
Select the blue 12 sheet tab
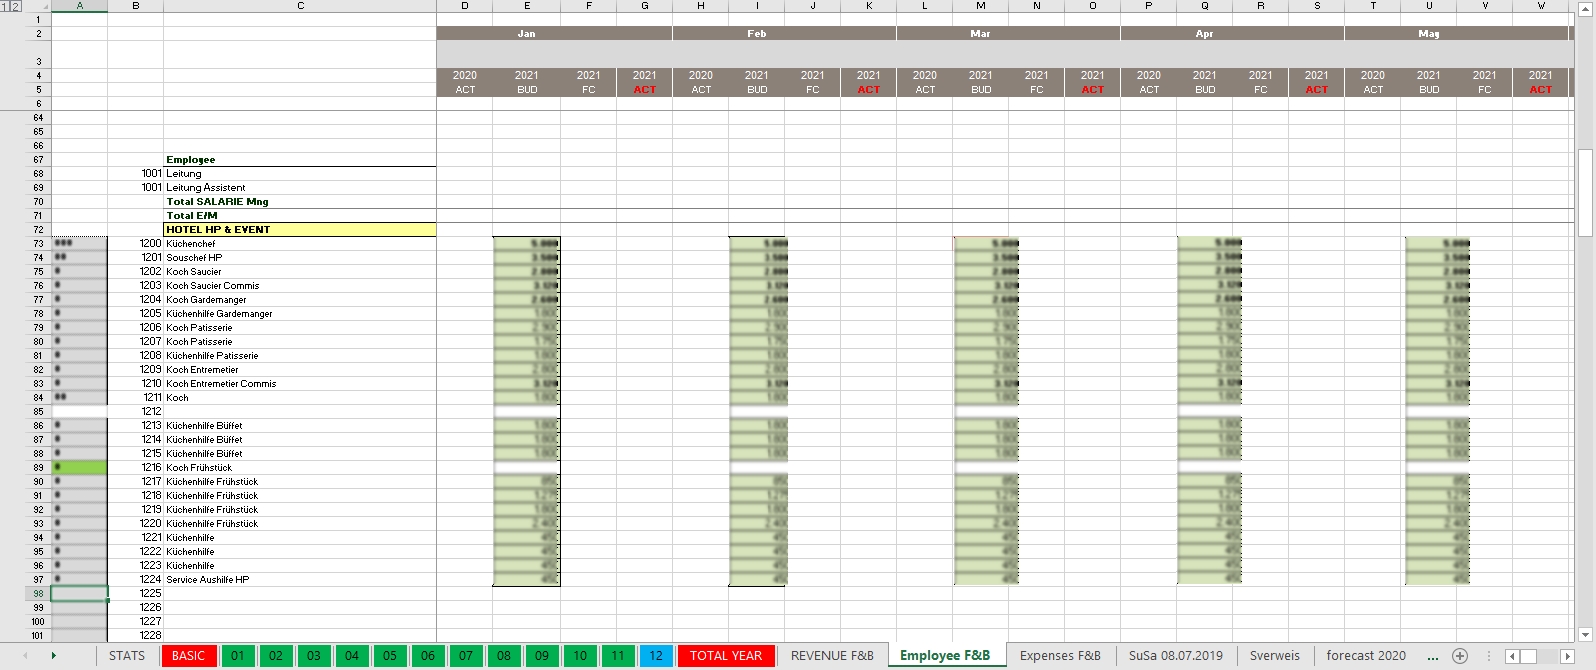tap(655, 656)
